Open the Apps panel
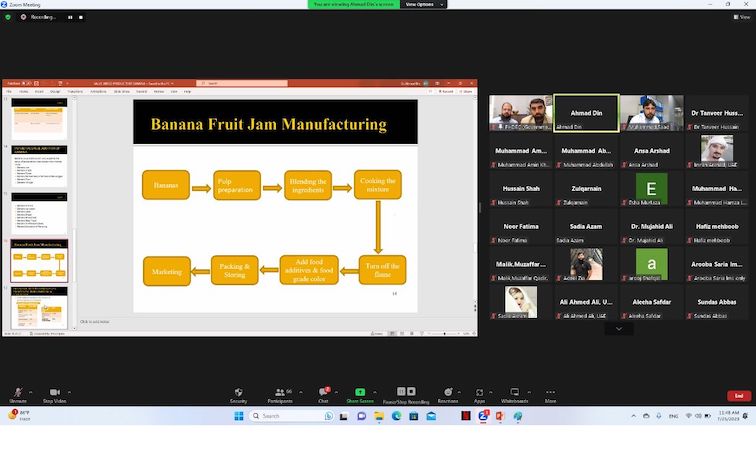Screen dimensions: 756x450 pos(479,394)
